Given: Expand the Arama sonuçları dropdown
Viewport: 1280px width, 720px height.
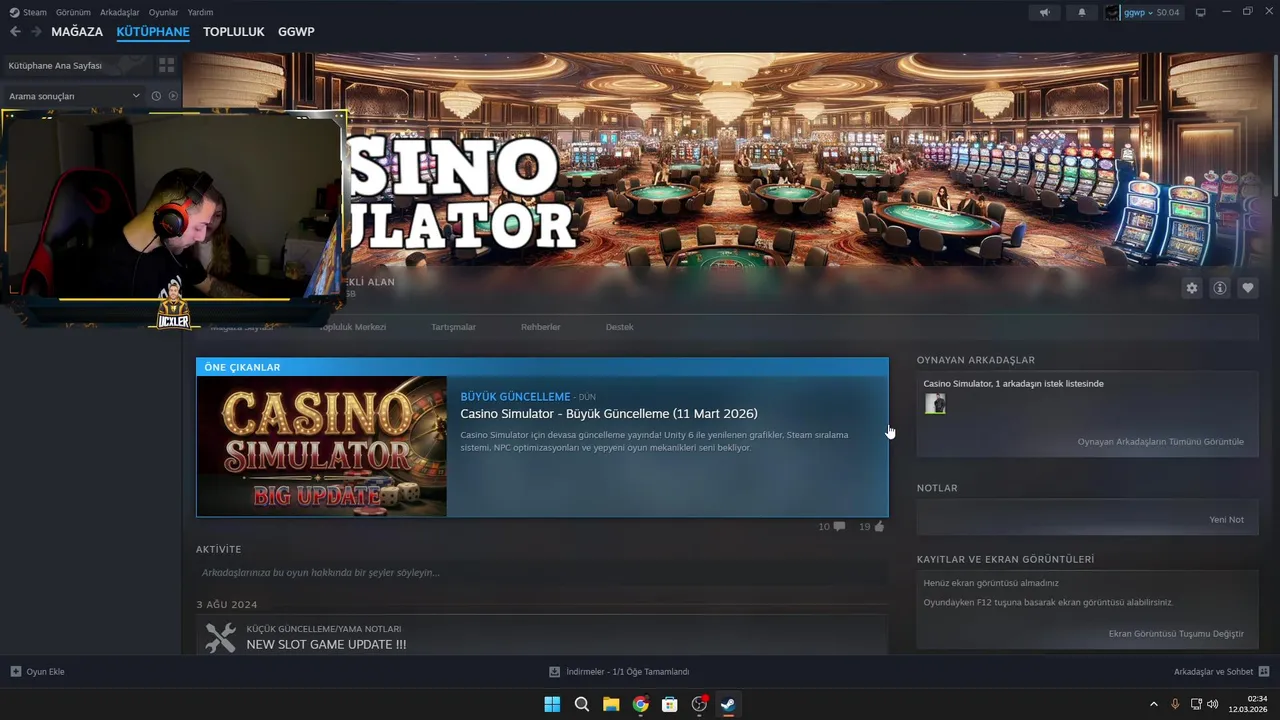Looking at the screenshot, I should pos(136,96).
